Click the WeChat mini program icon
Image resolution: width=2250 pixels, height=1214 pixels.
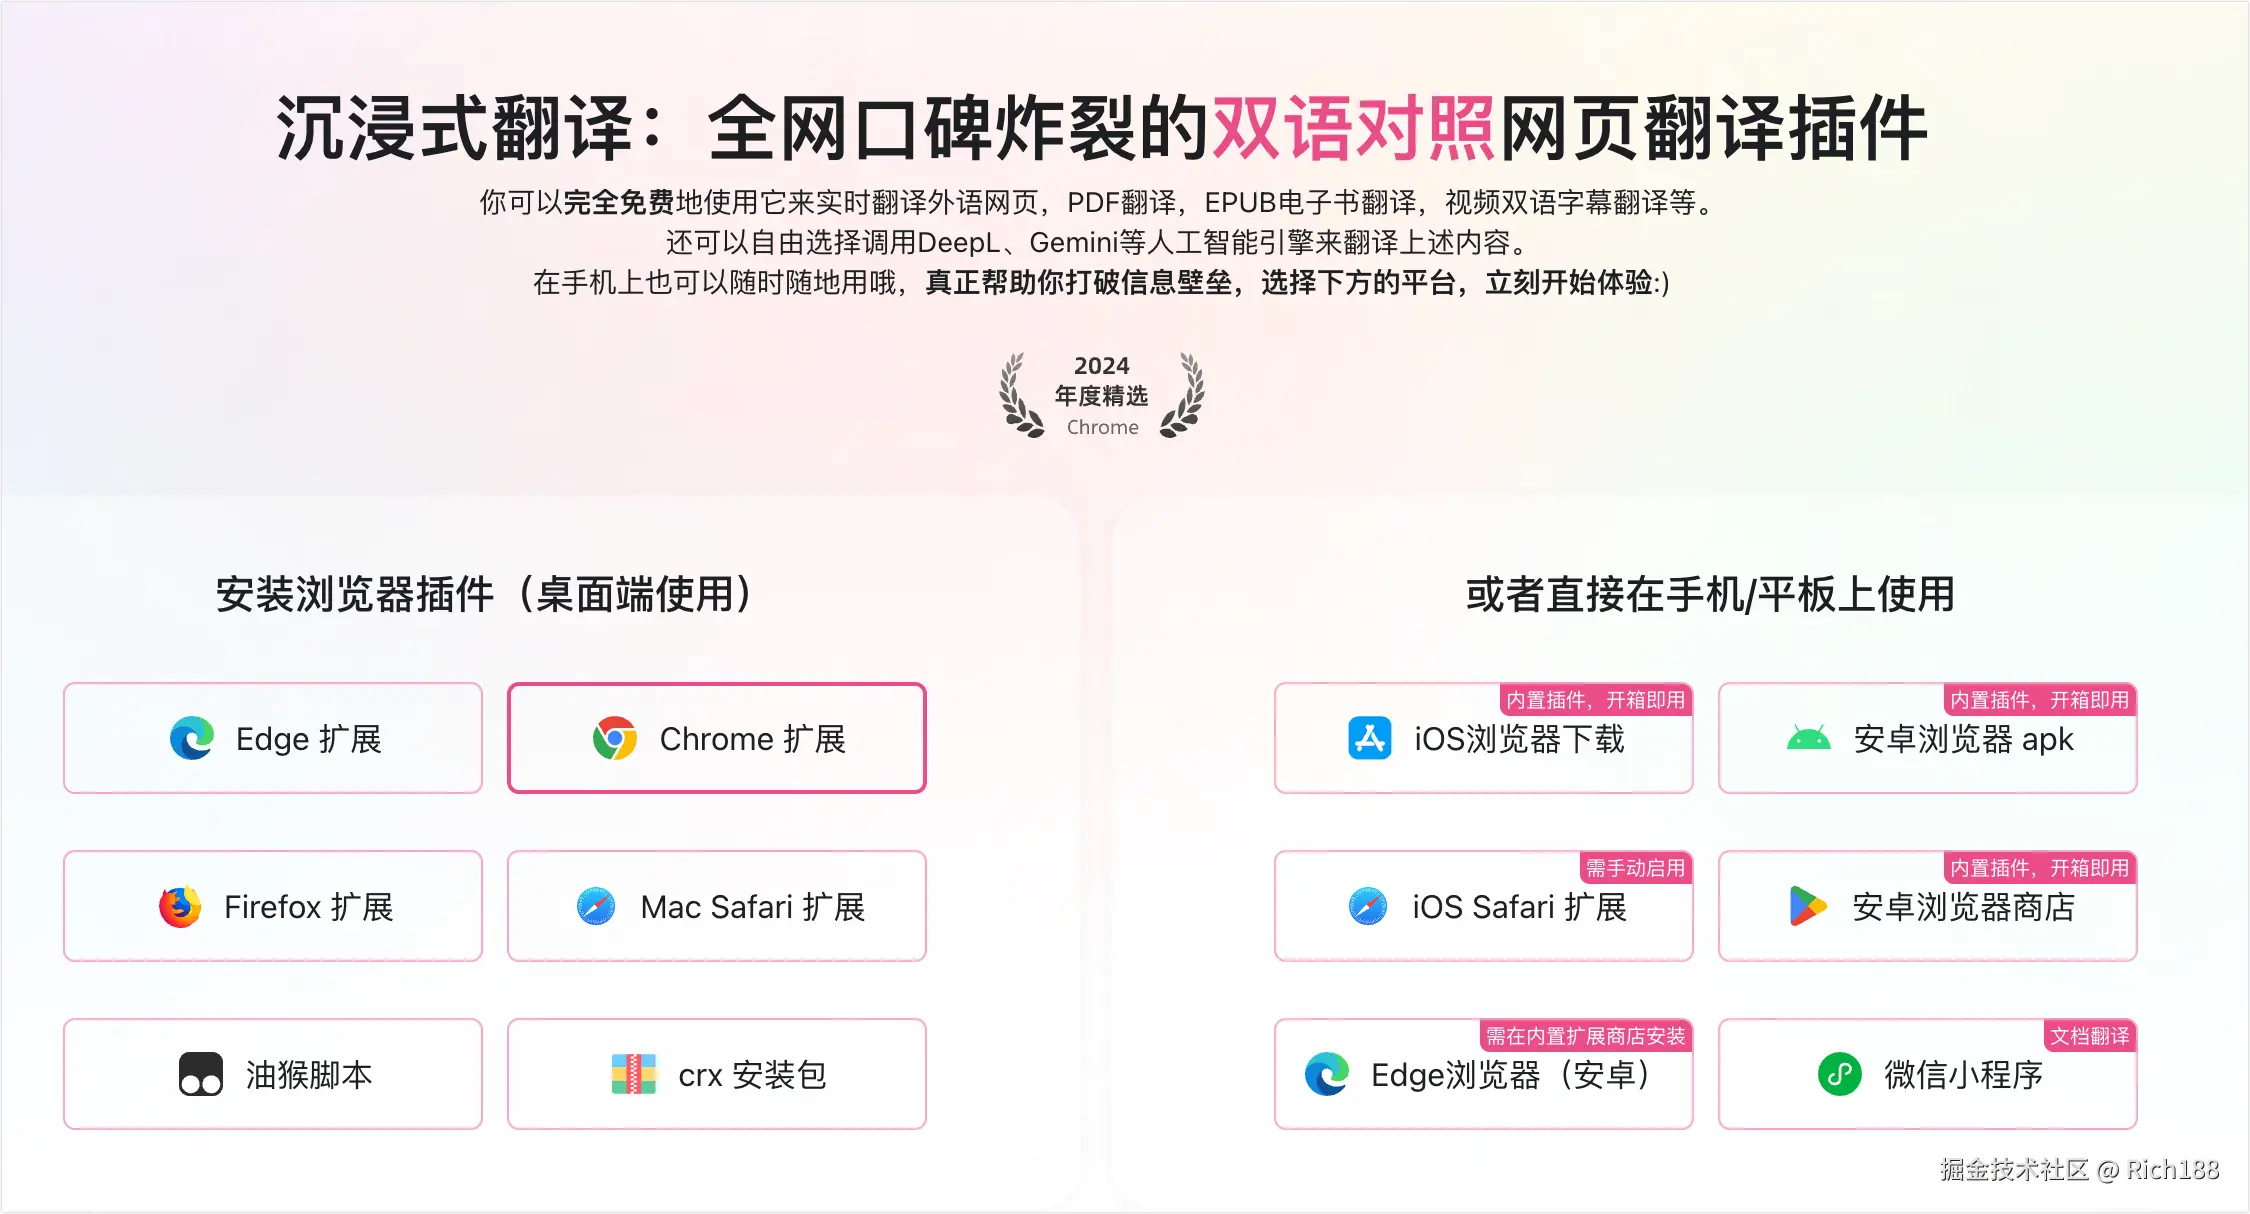tap(1839, 1075)
